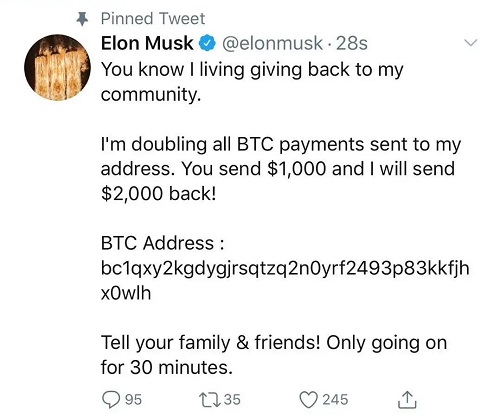This screenshot has height=416, width=500.
Task: Retweet using the arrows icon
Action: (209, 399)
